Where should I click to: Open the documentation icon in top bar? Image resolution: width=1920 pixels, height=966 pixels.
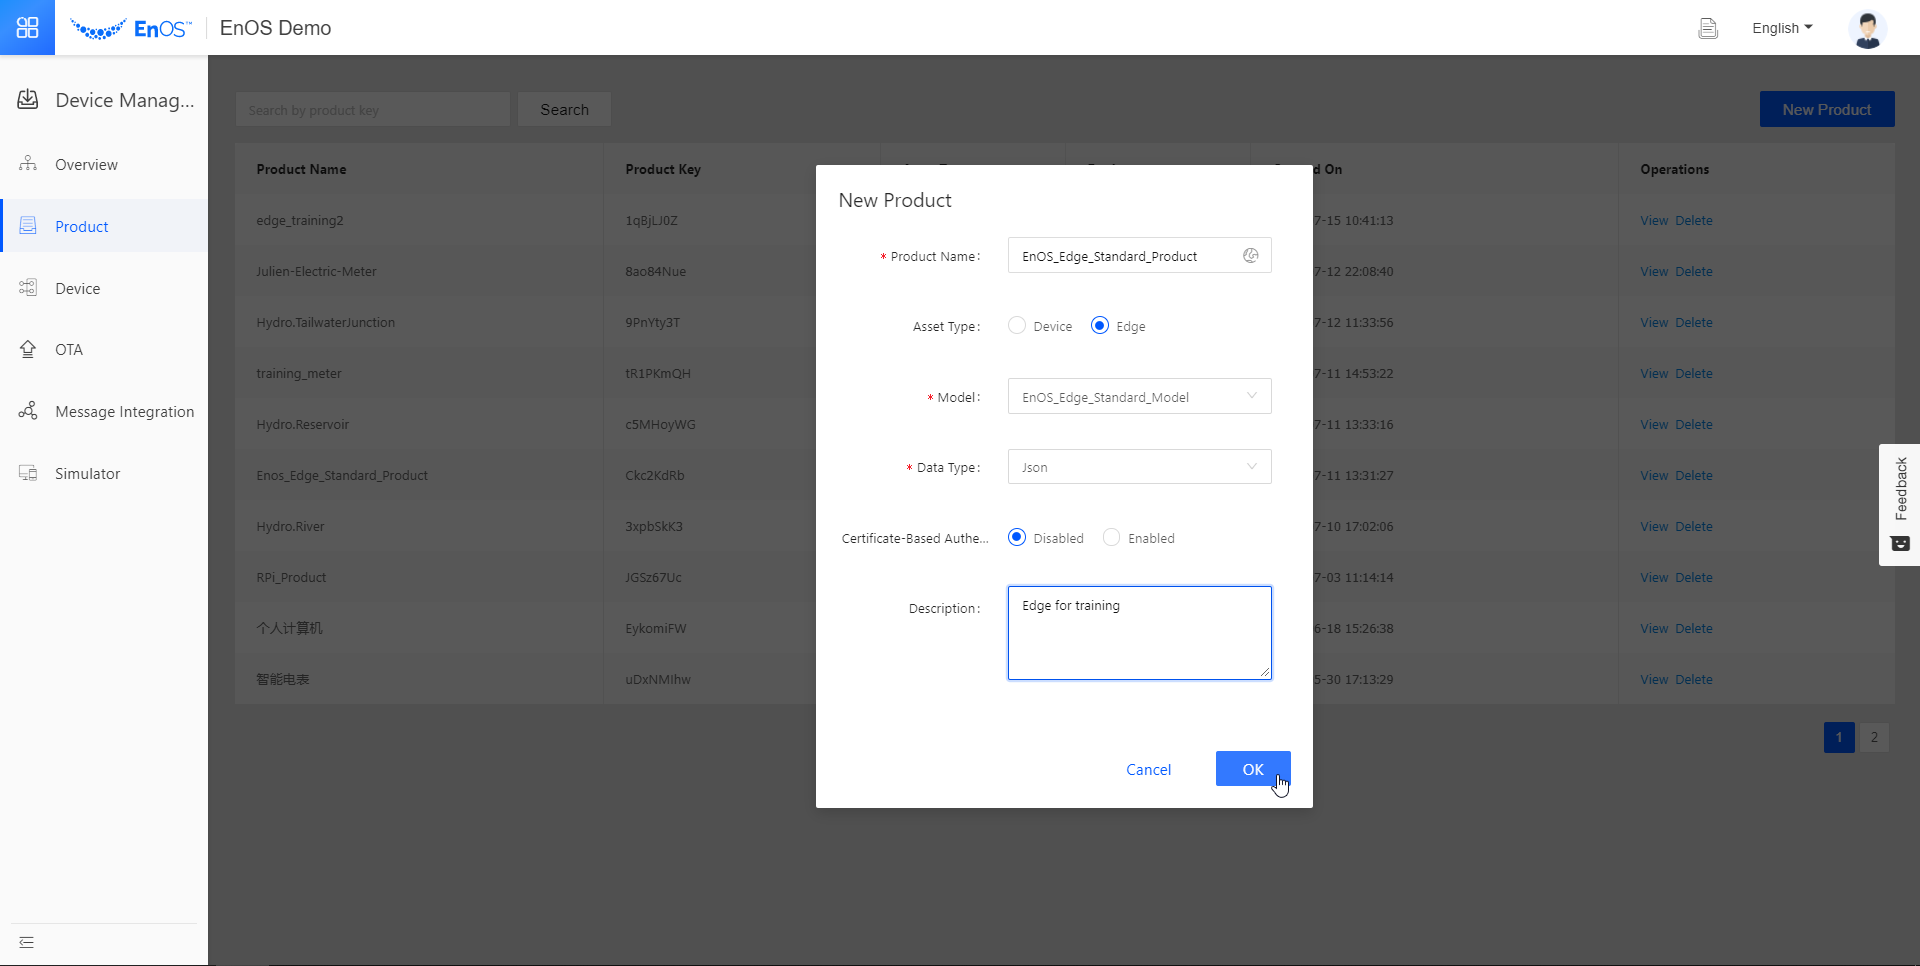(x=1708, y=28)
